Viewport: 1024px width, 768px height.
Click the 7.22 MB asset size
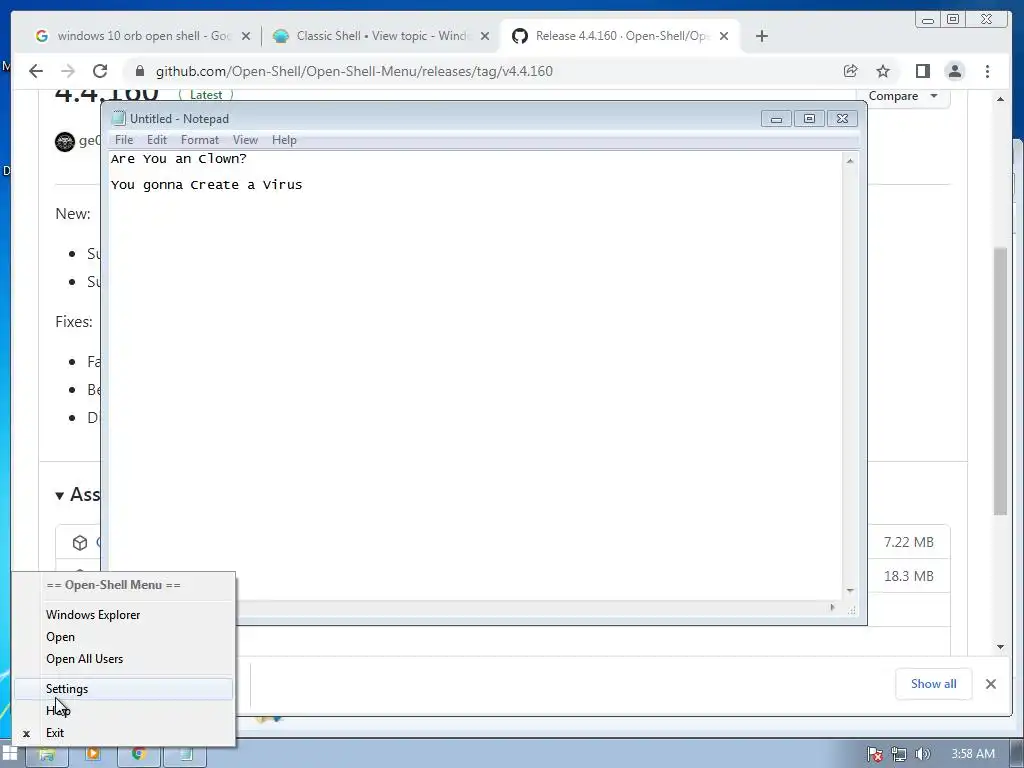(x=908, y=542)
